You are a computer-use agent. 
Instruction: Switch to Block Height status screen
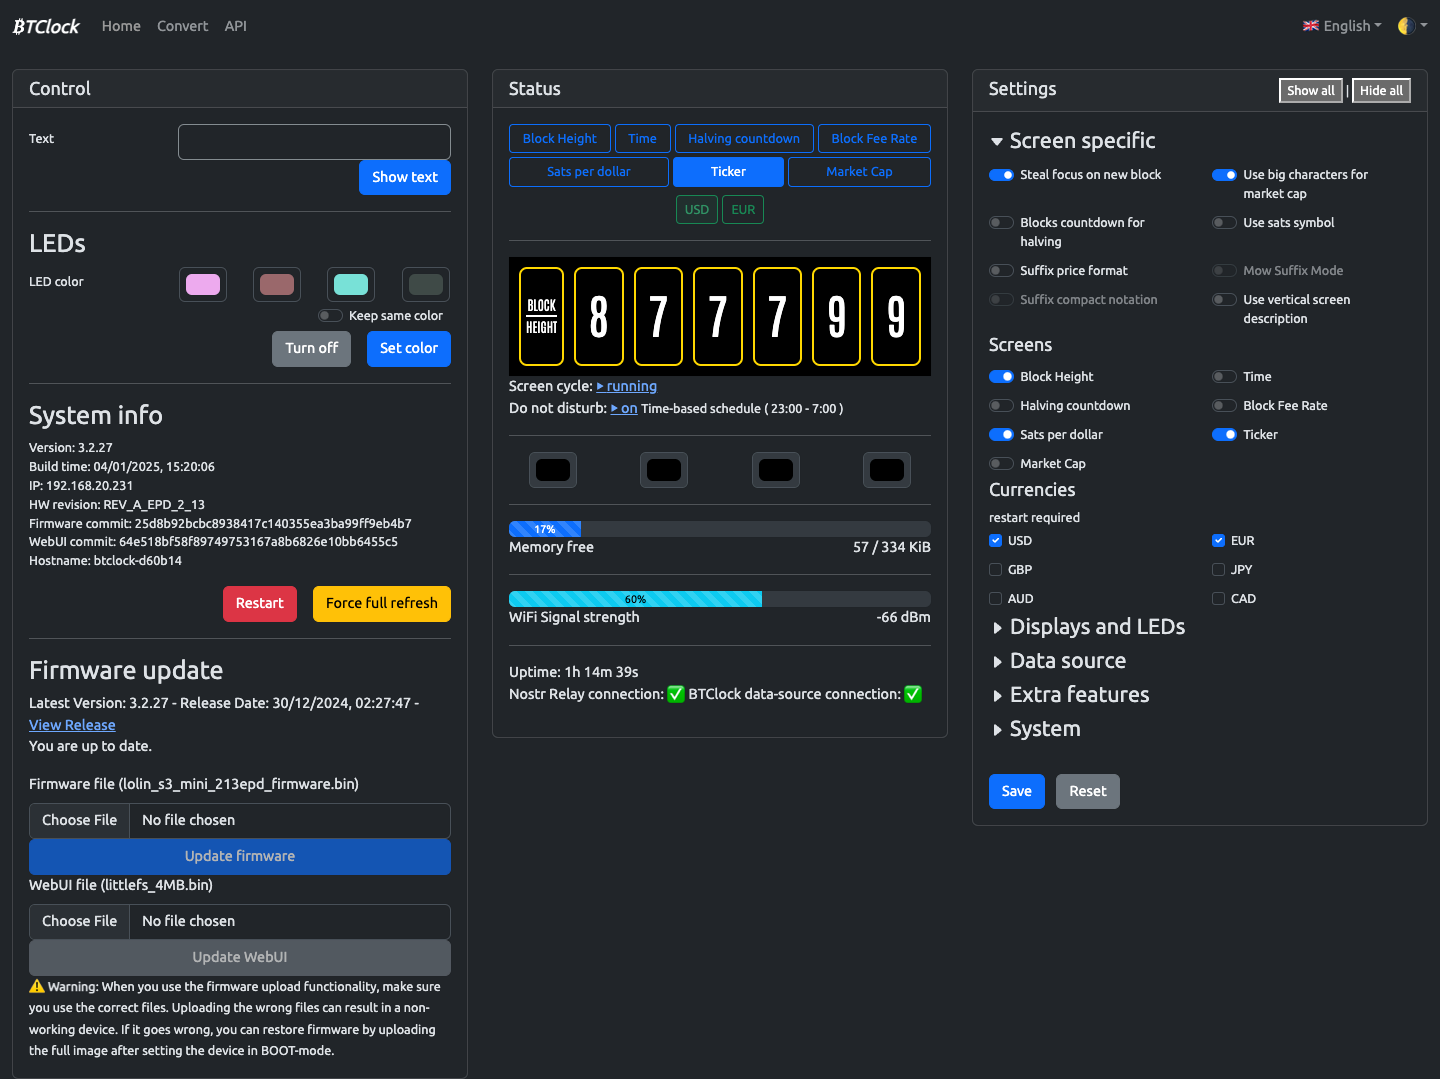click(559, 139)
